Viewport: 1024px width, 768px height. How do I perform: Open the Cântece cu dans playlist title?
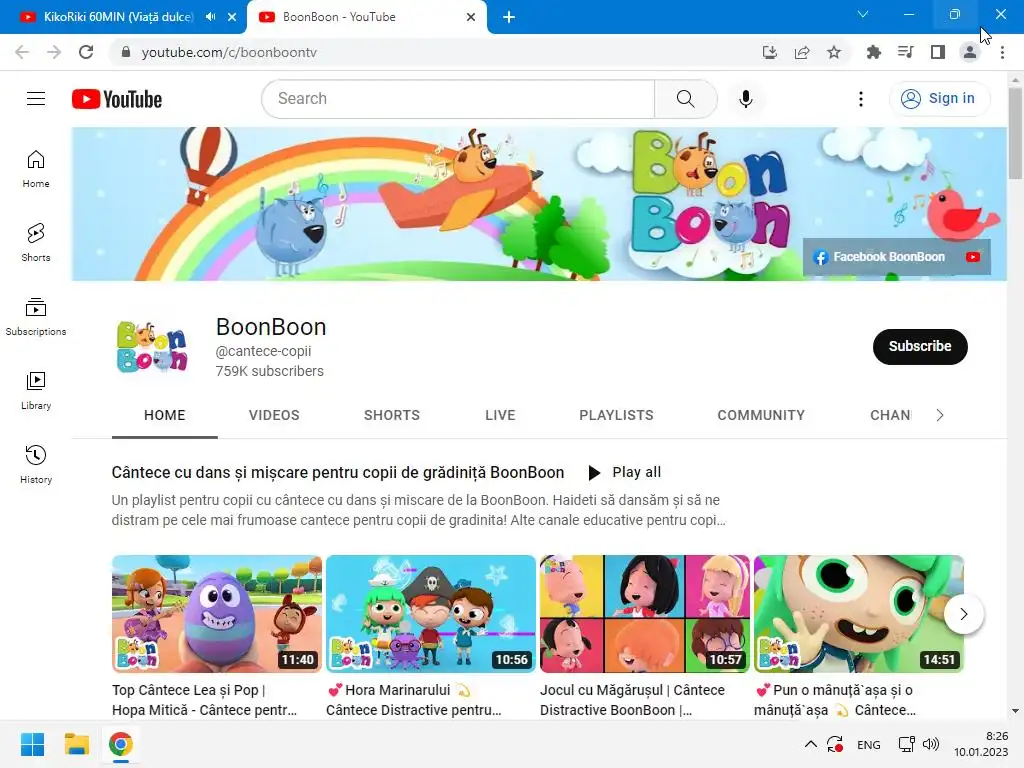[338, 472]
